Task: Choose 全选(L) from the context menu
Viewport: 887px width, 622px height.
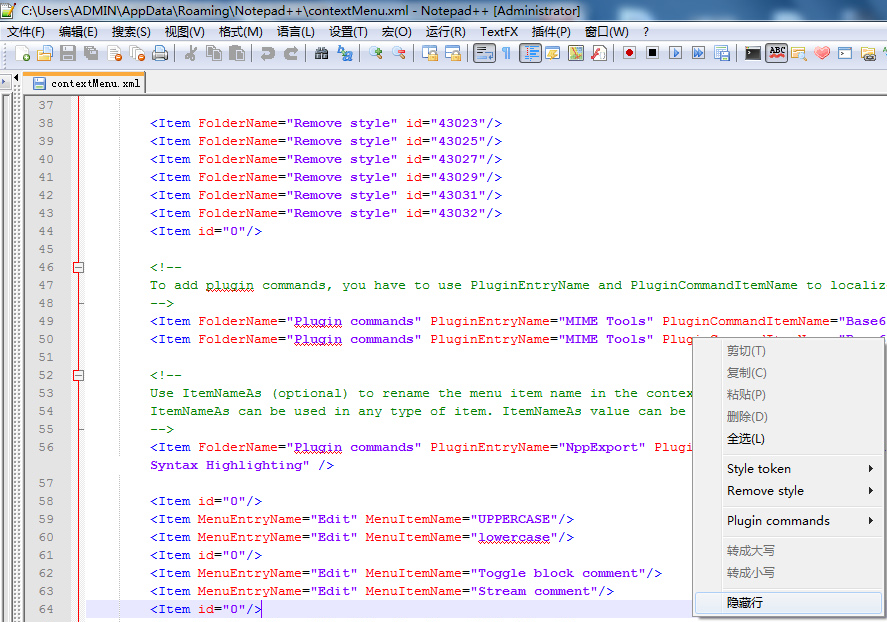Action: point(746,439)
